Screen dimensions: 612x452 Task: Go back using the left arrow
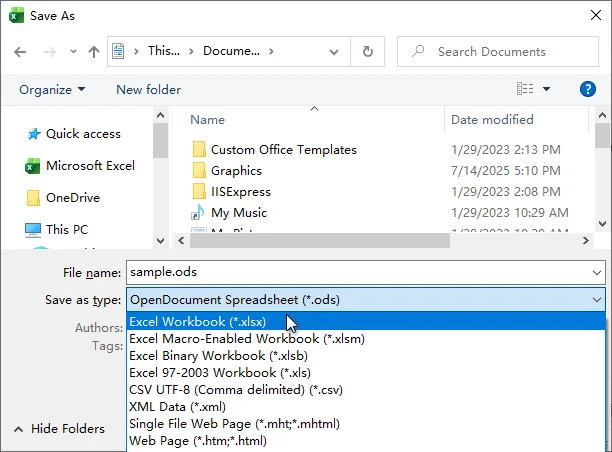point(20,52)
